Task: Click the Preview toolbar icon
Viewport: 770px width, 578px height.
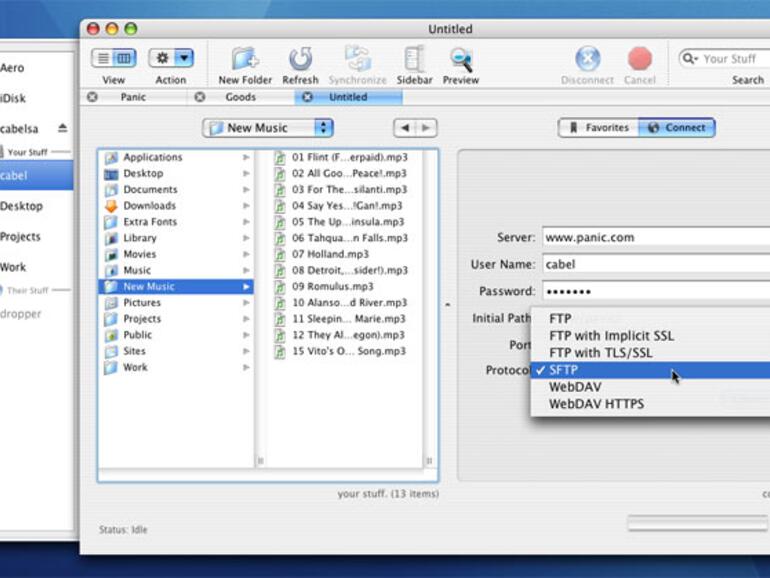Action: click(x=460, y=60)
